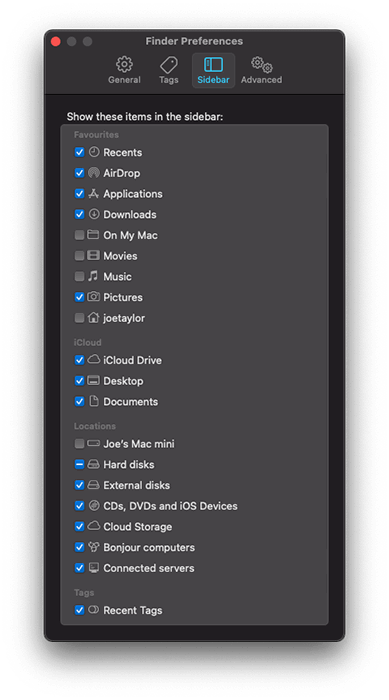Open the Tags preferences tag icon
The image size is (389, 700).
pos(169,65)
